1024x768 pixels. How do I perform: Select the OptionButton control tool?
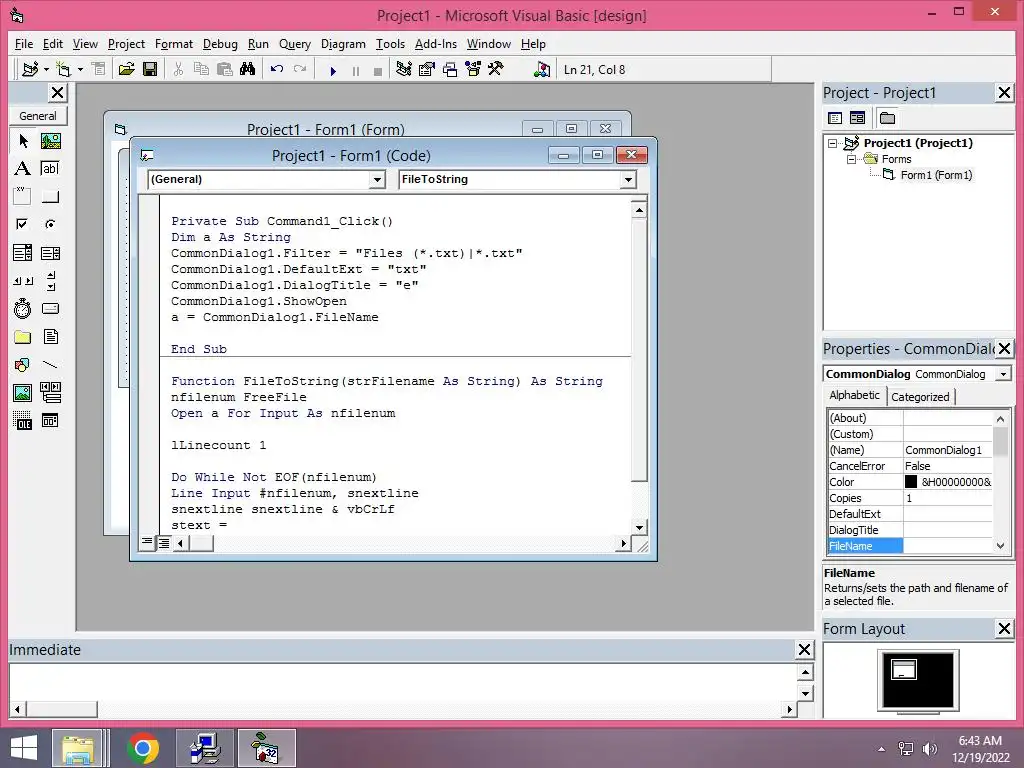[50, 225]
